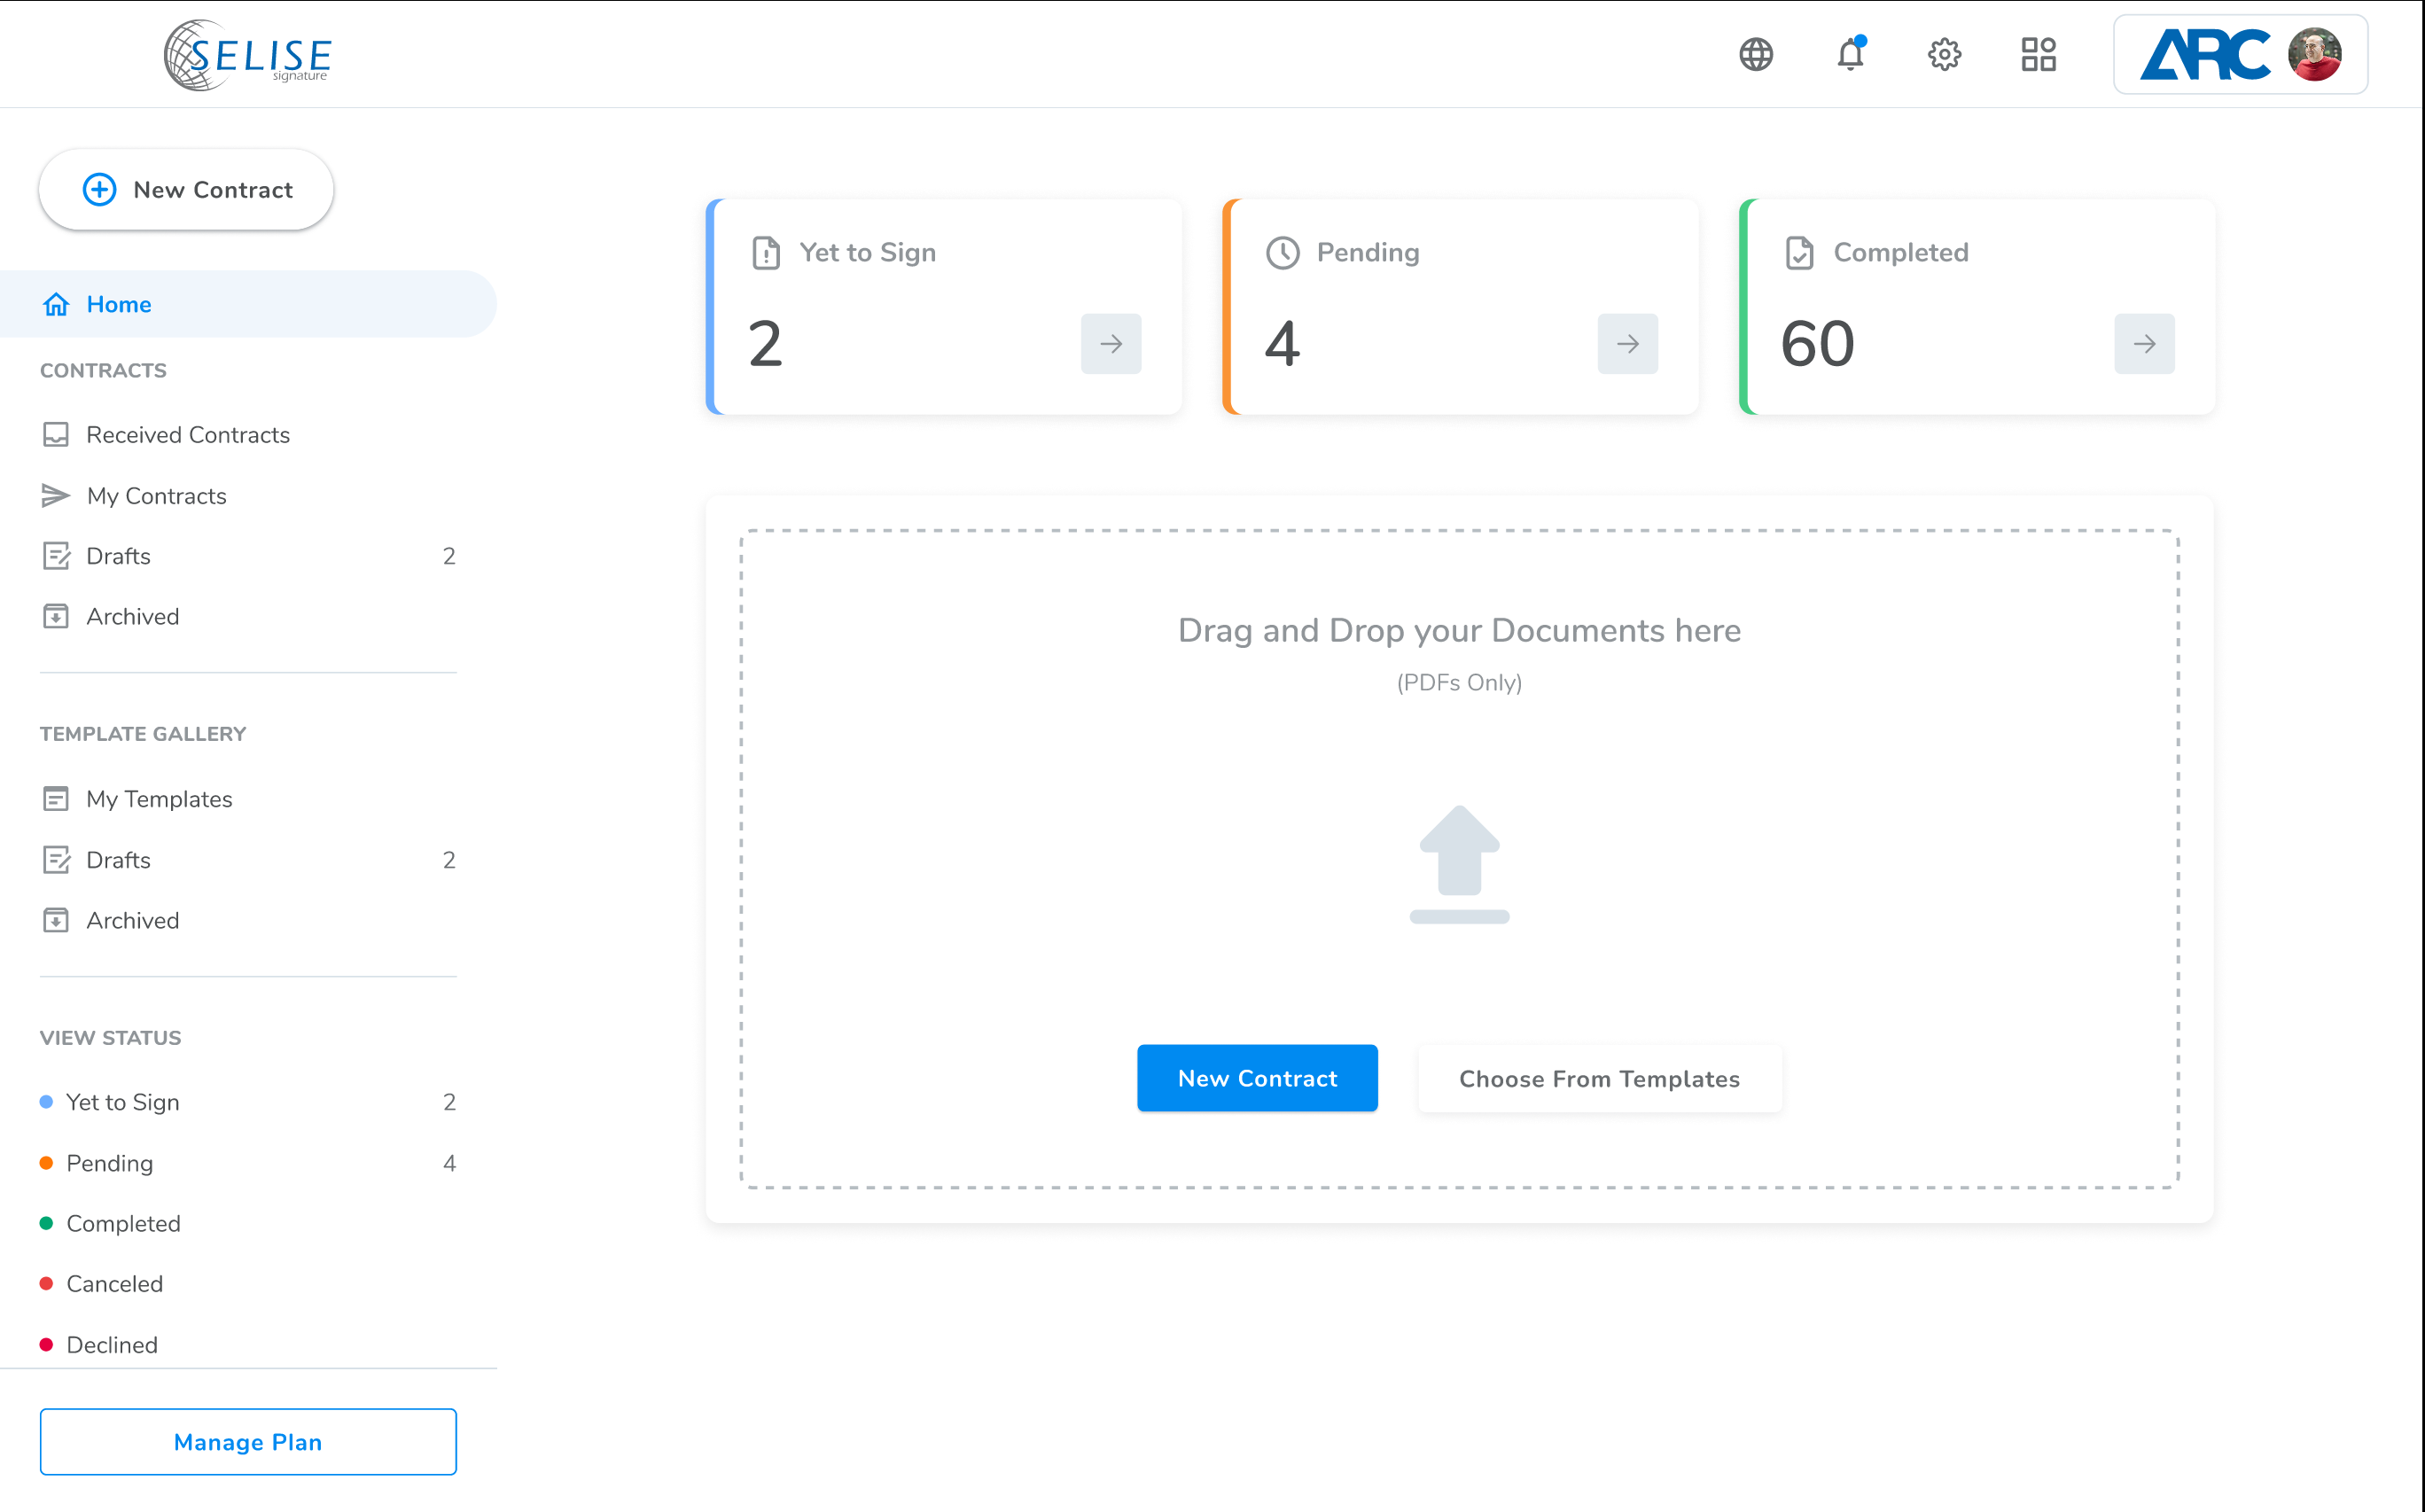Open Completed card arrow button
The width and height of the screenshot is (2425, 1512).
click(2145, 344)
